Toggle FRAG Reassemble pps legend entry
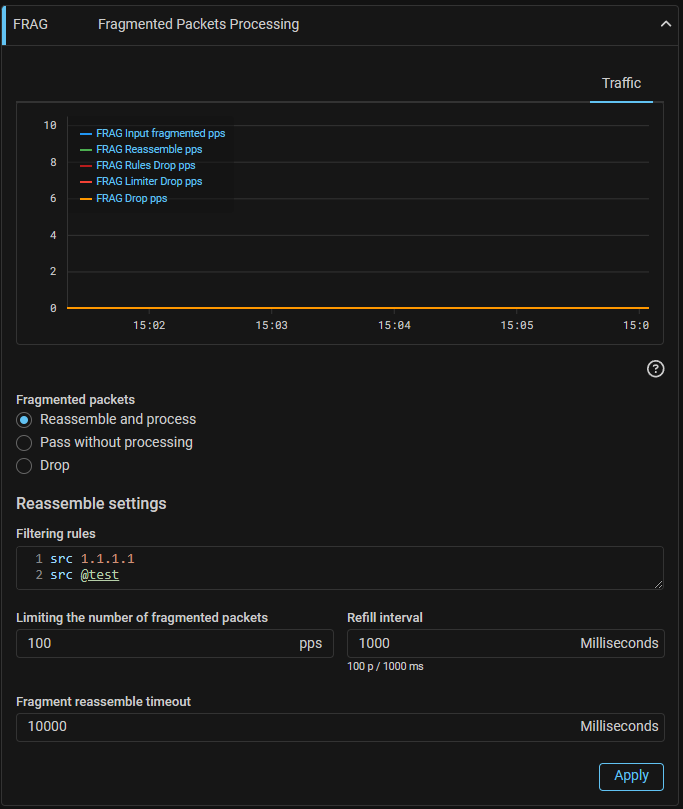683x809 pixels. pyautogui.click(x=148, y=149)
